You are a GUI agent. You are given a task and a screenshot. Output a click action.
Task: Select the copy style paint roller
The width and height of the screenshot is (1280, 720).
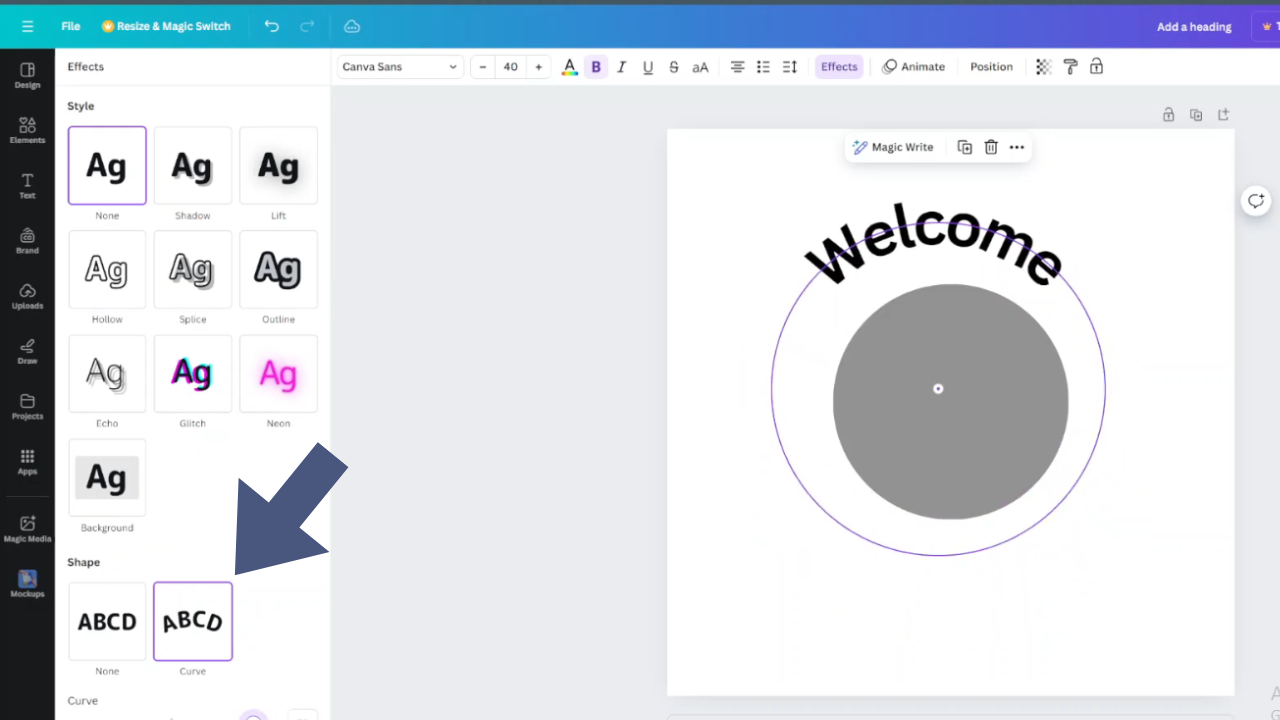pyautogui.click(x=1070, y=67)
